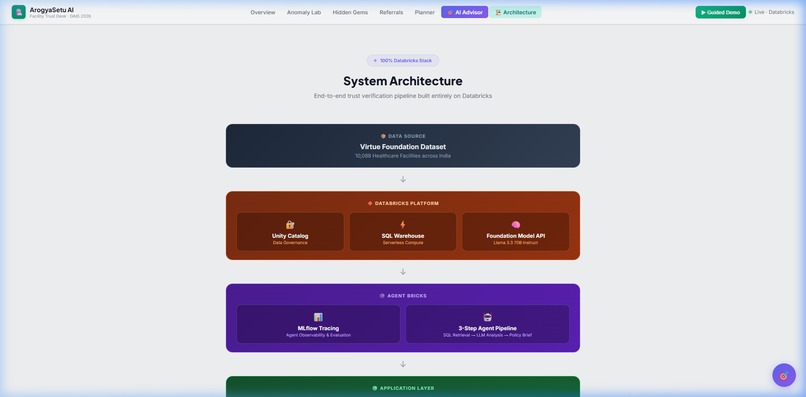Select the Foundation Model API card

tap(516, 232)
